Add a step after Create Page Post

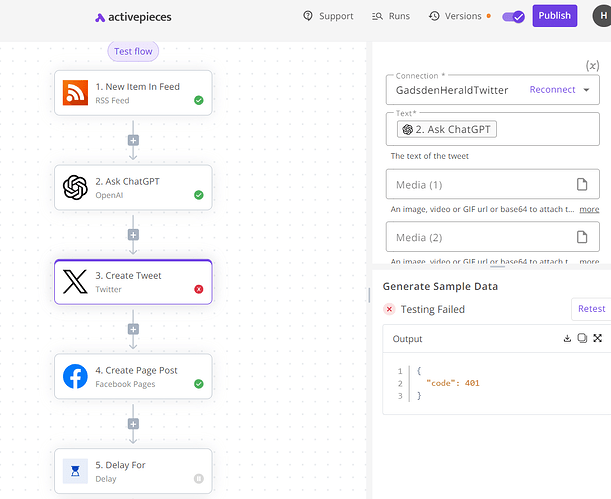[133, 424]
